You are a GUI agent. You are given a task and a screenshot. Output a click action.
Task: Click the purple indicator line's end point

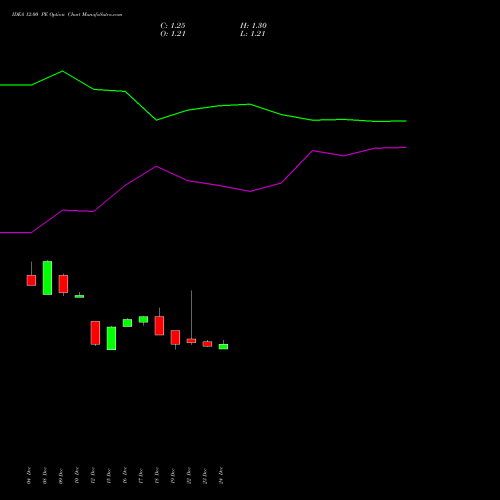406,147
